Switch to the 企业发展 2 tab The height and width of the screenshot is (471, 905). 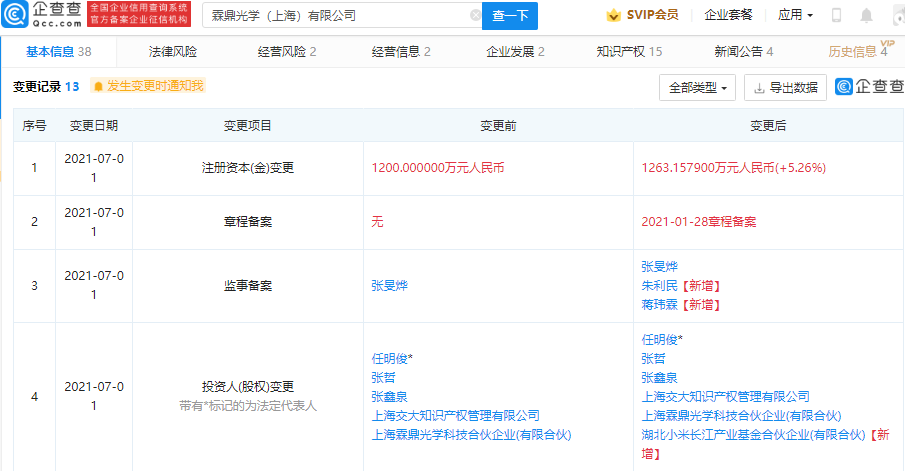pyautogui.click(x=515, y=52)
